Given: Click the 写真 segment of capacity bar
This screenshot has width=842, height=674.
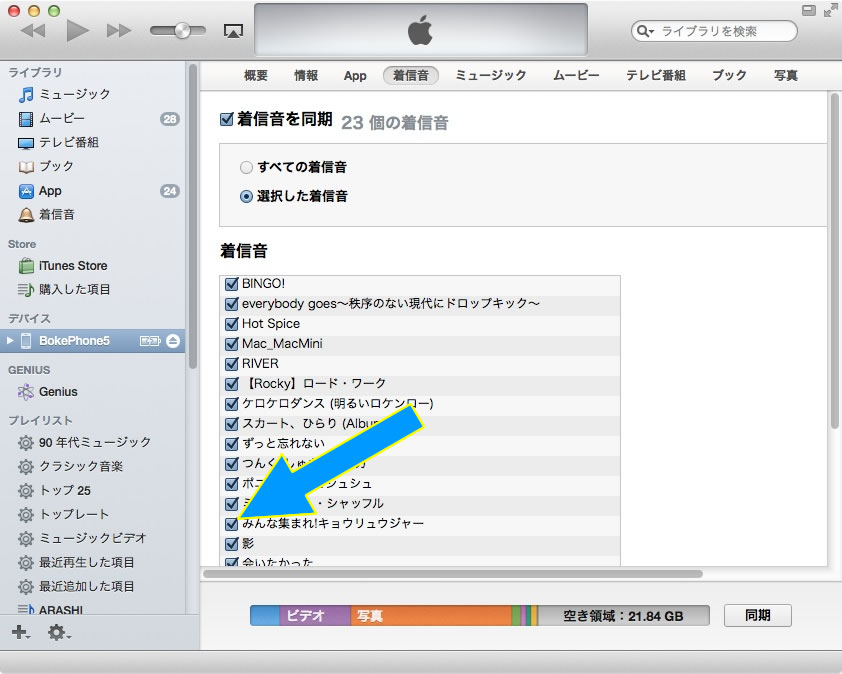Looking at the screenshot, I should 431,615.
